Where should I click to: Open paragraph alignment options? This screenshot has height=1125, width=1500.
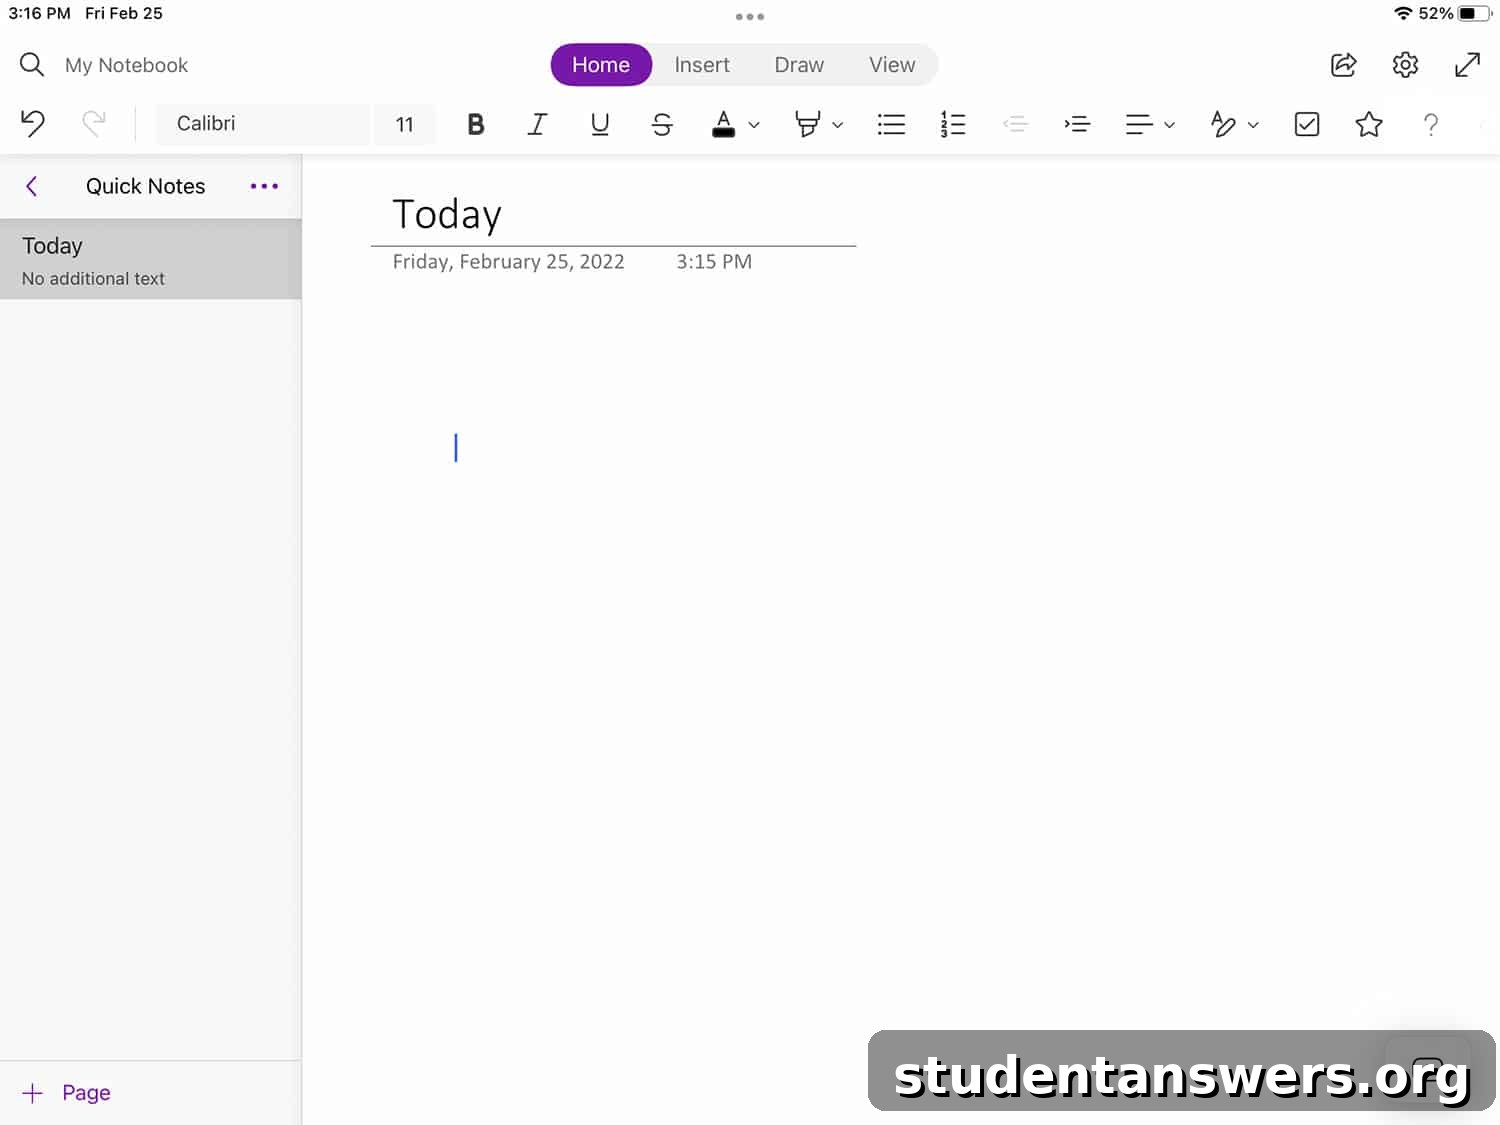click(x=1149, y=124)
